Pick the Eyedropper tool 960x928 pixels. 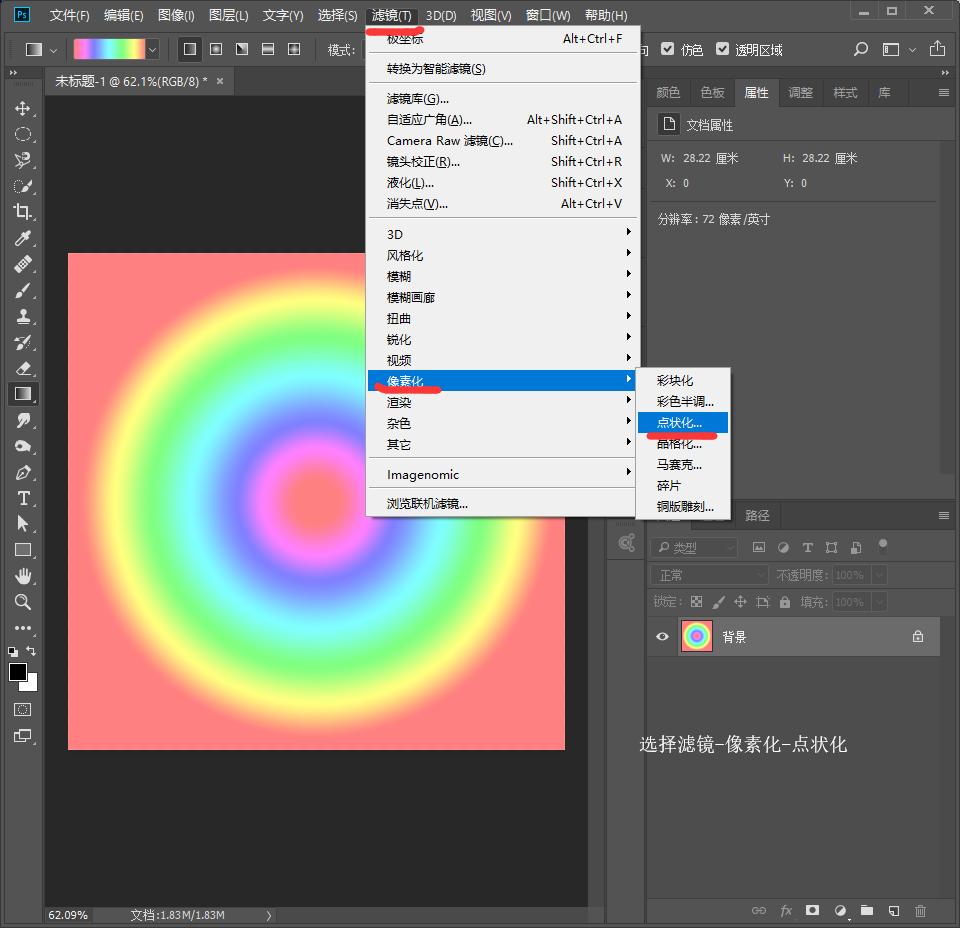(x=22, y=238)
